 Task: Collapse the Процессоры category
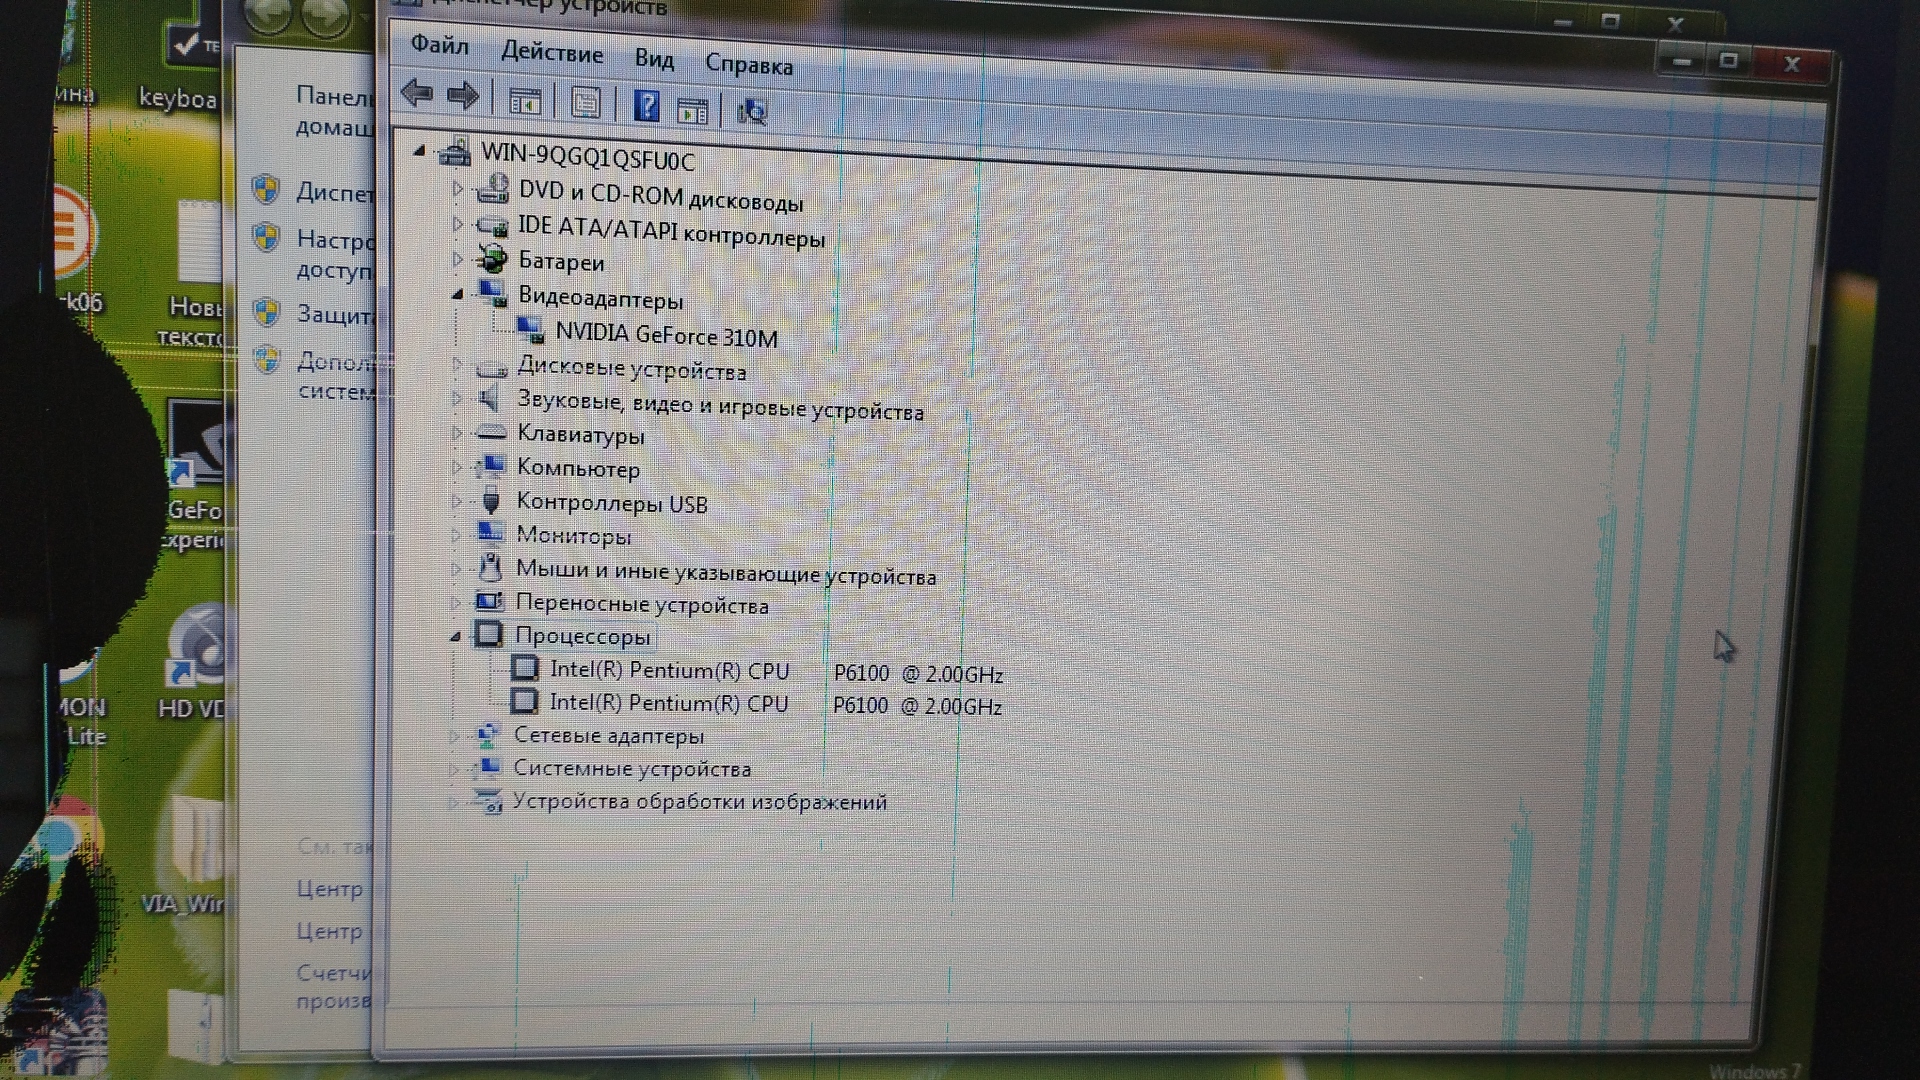(x=455, y=636)
